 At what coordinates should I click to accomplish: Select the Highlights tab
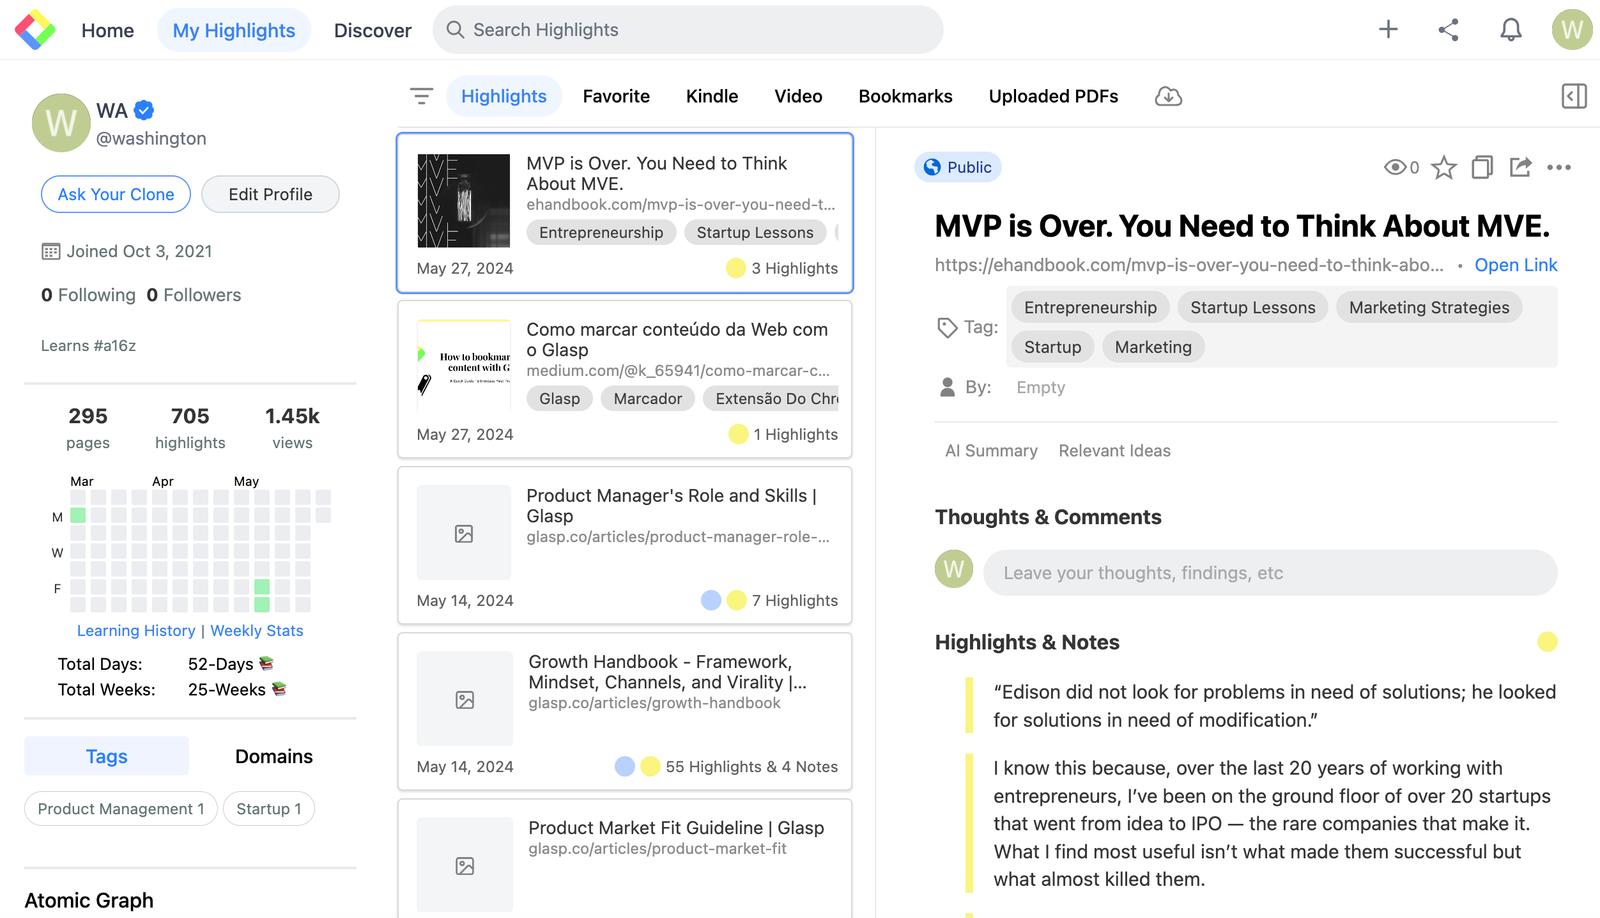(x=504, y=96)
